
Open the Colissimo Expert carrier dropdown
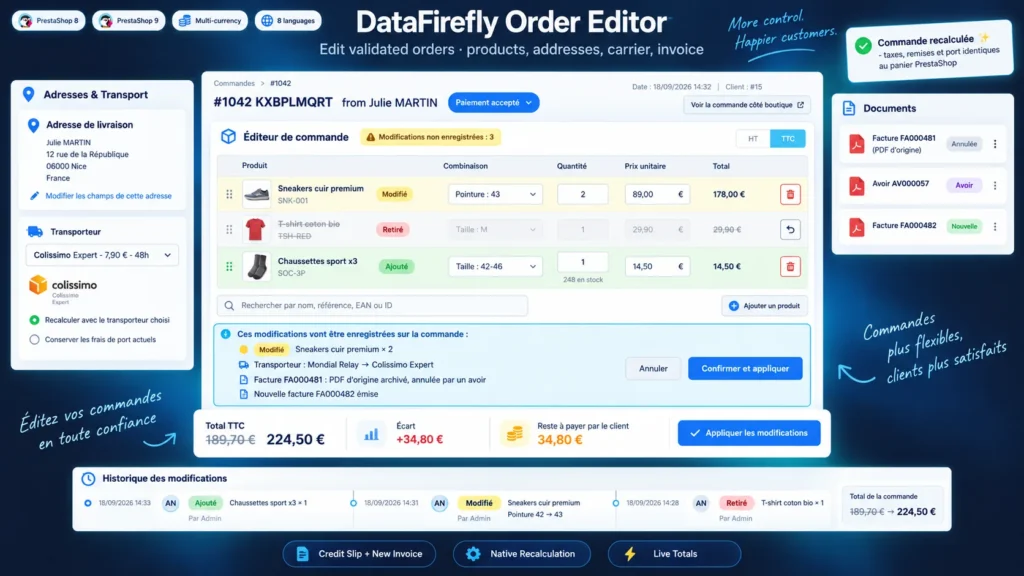(x=102, y=255)
